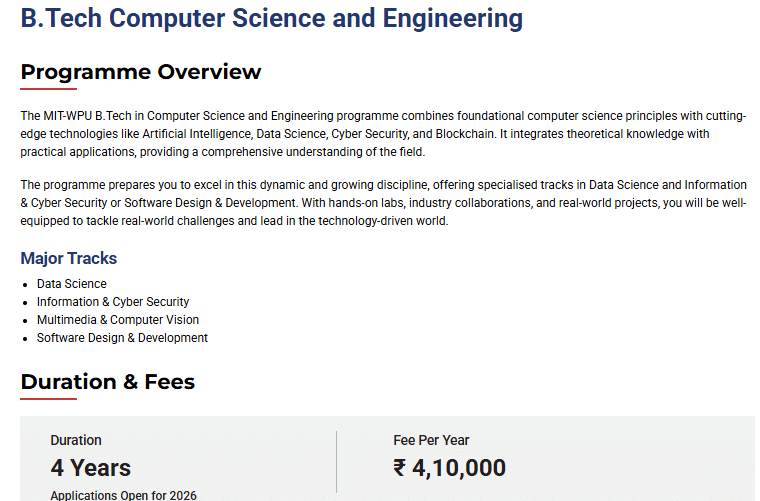Click the Major Tracks subheading
The image size is (760, 501).
pyautogui.click(x=69, y=258)
